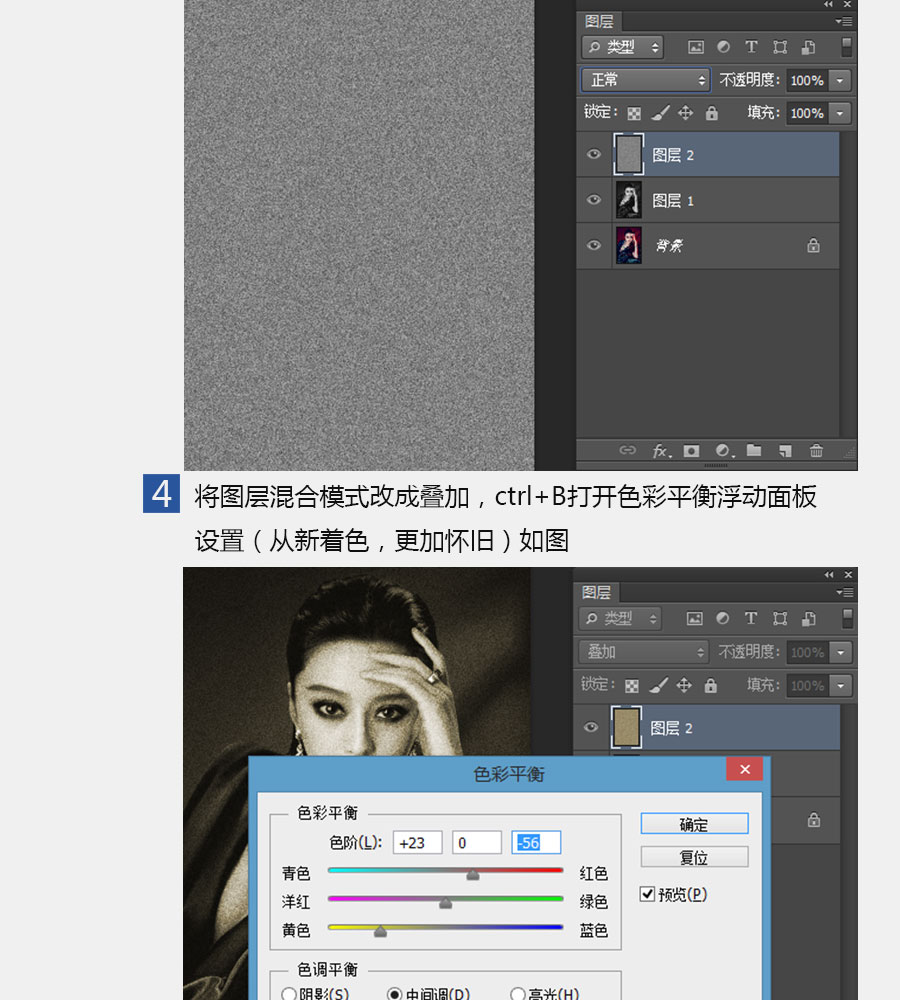This screenshot has width=900, height=1000.
Task: Toggle layer filtering switch in lower Layers panel
Action: click(846, 618)
